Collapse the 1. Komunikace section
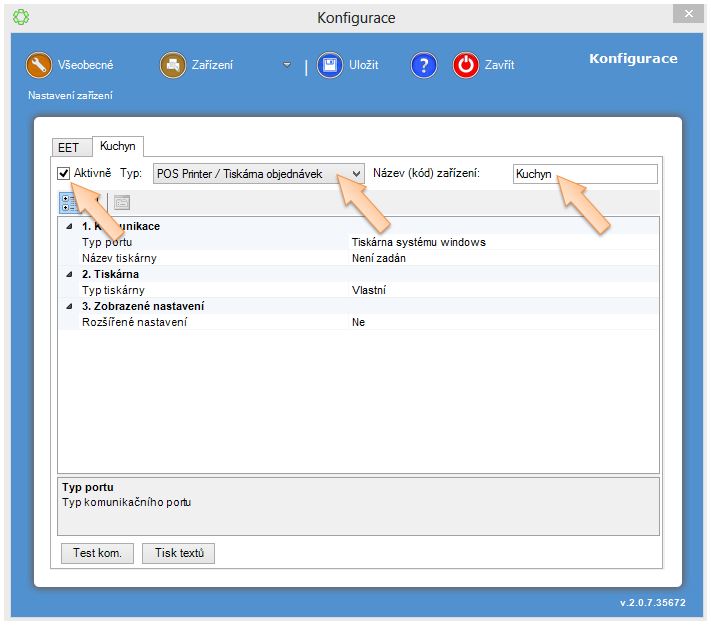The height and width of the screenshot is (626, 711). [69, 226]
